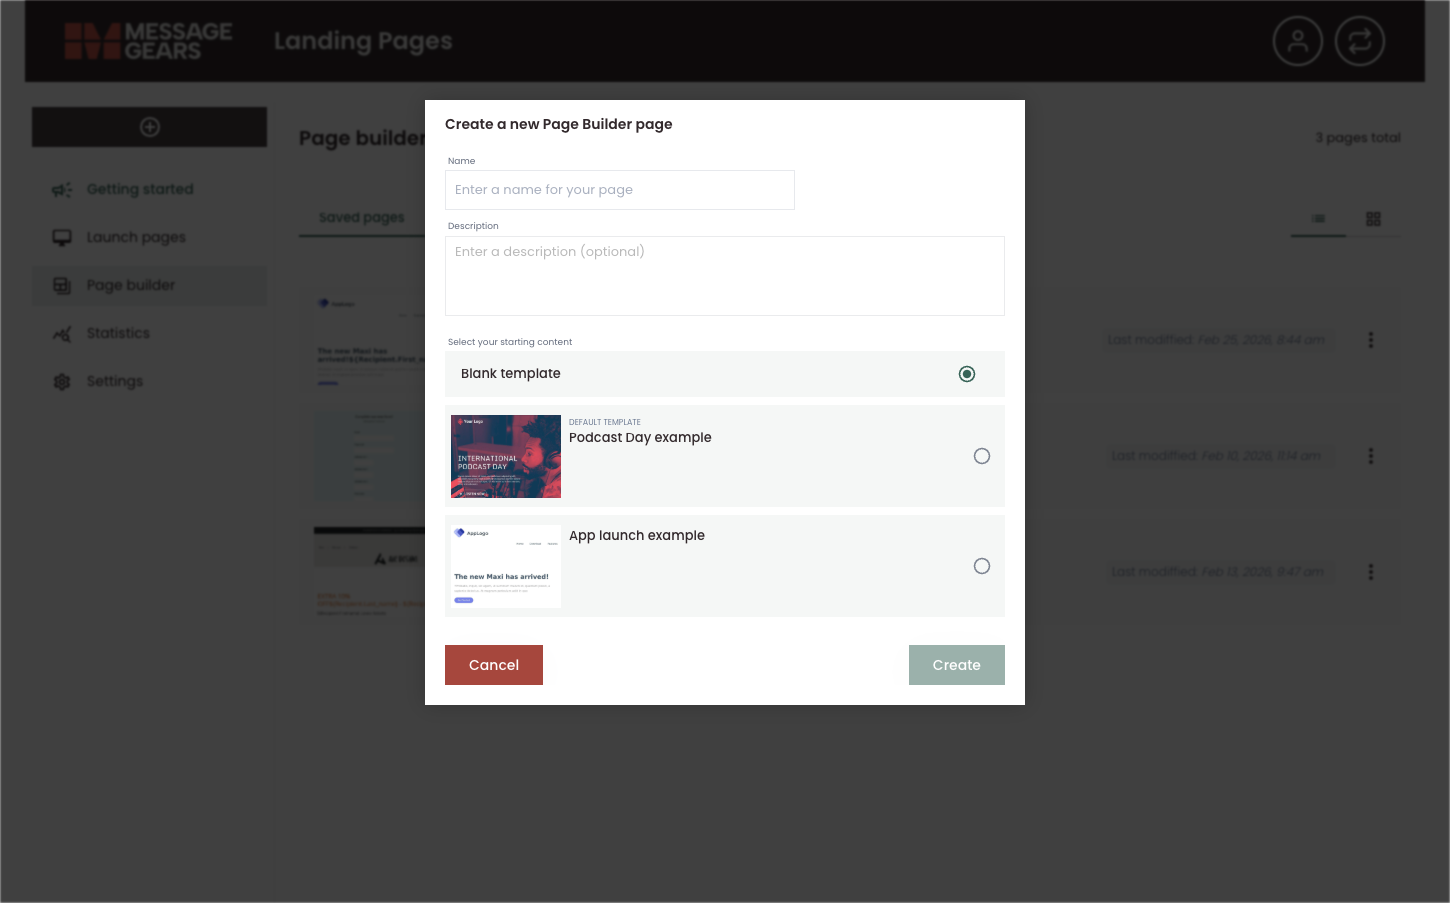Select the Podcast Day example radio button
This screenshot has height=903, width=1450.
982,456
